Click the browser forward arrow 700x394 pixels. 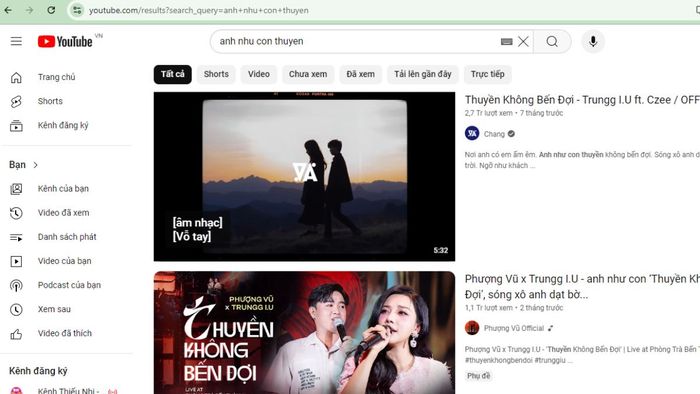[29, 10]
